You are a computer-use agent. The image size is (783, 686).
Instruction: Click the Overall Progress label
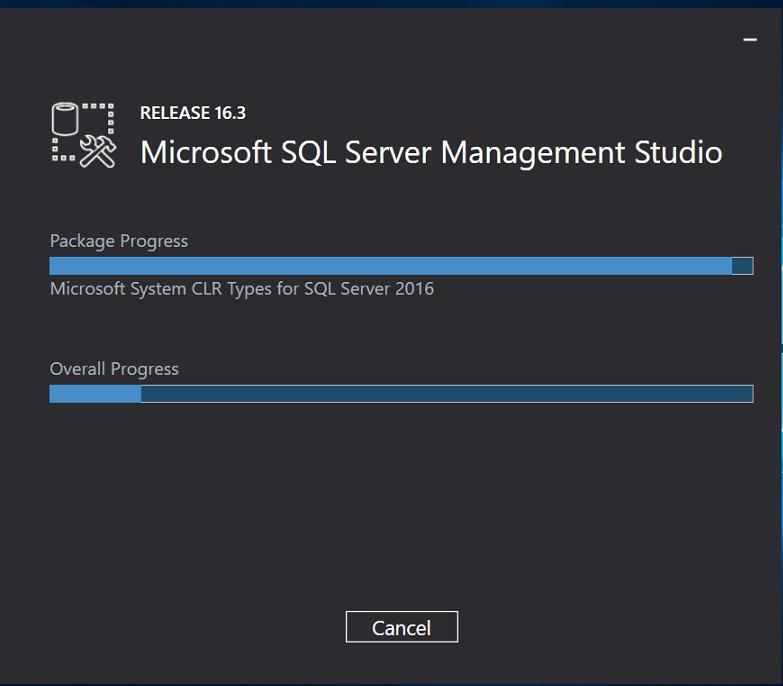point(114,369)
